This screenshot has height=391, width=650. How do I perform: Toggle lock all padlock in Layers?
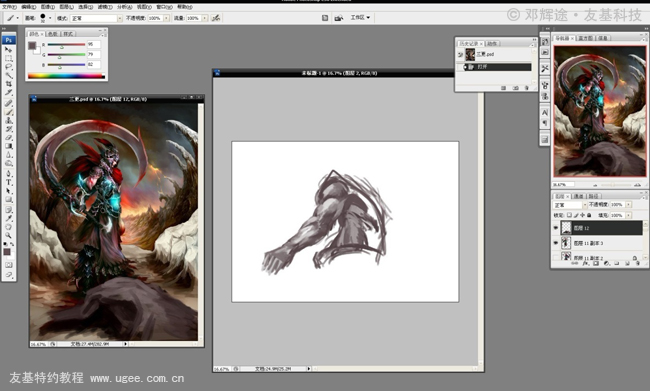(589, 215)
